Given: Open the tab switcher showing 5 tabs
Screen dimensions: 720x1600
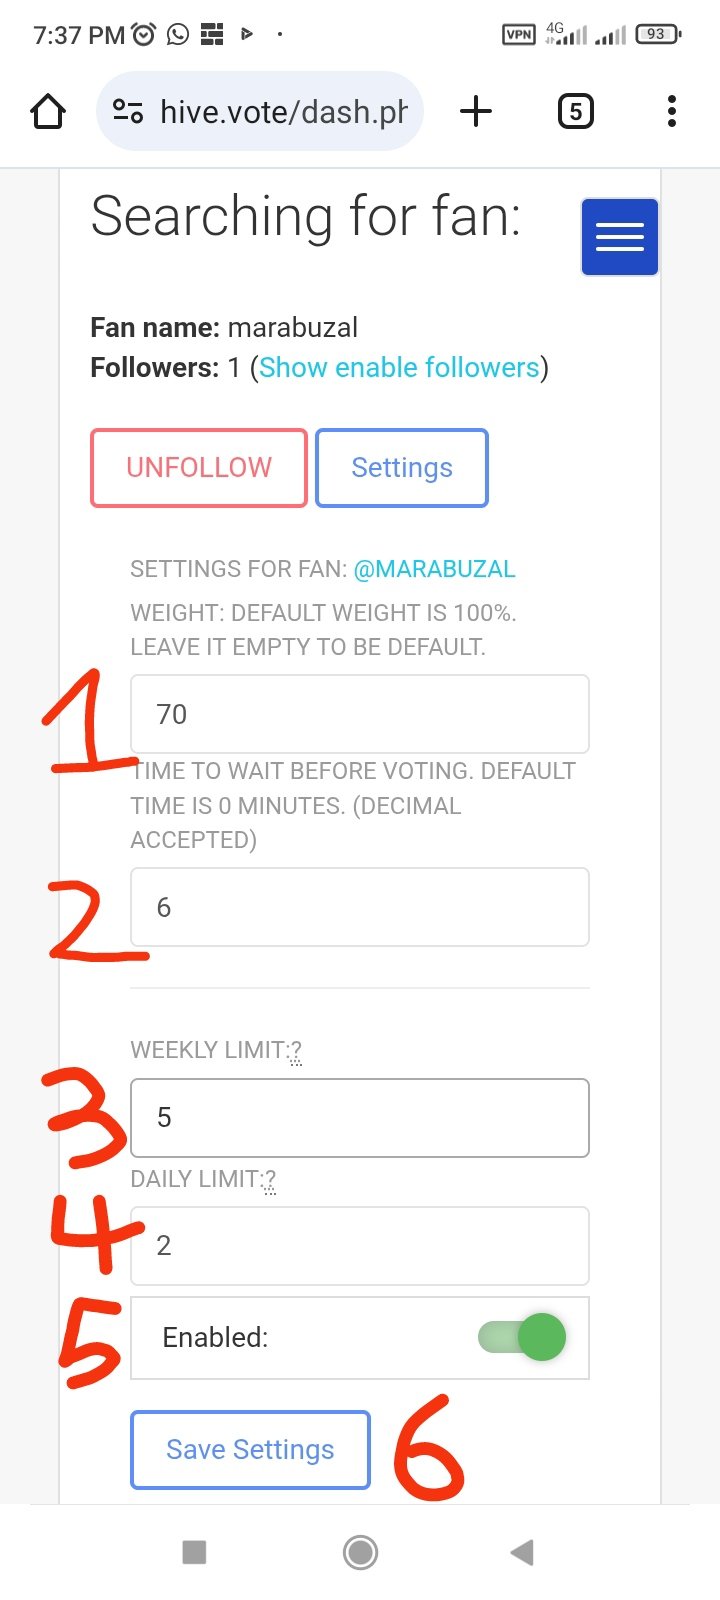Looking at the screenshot, I should coord(575,111).
